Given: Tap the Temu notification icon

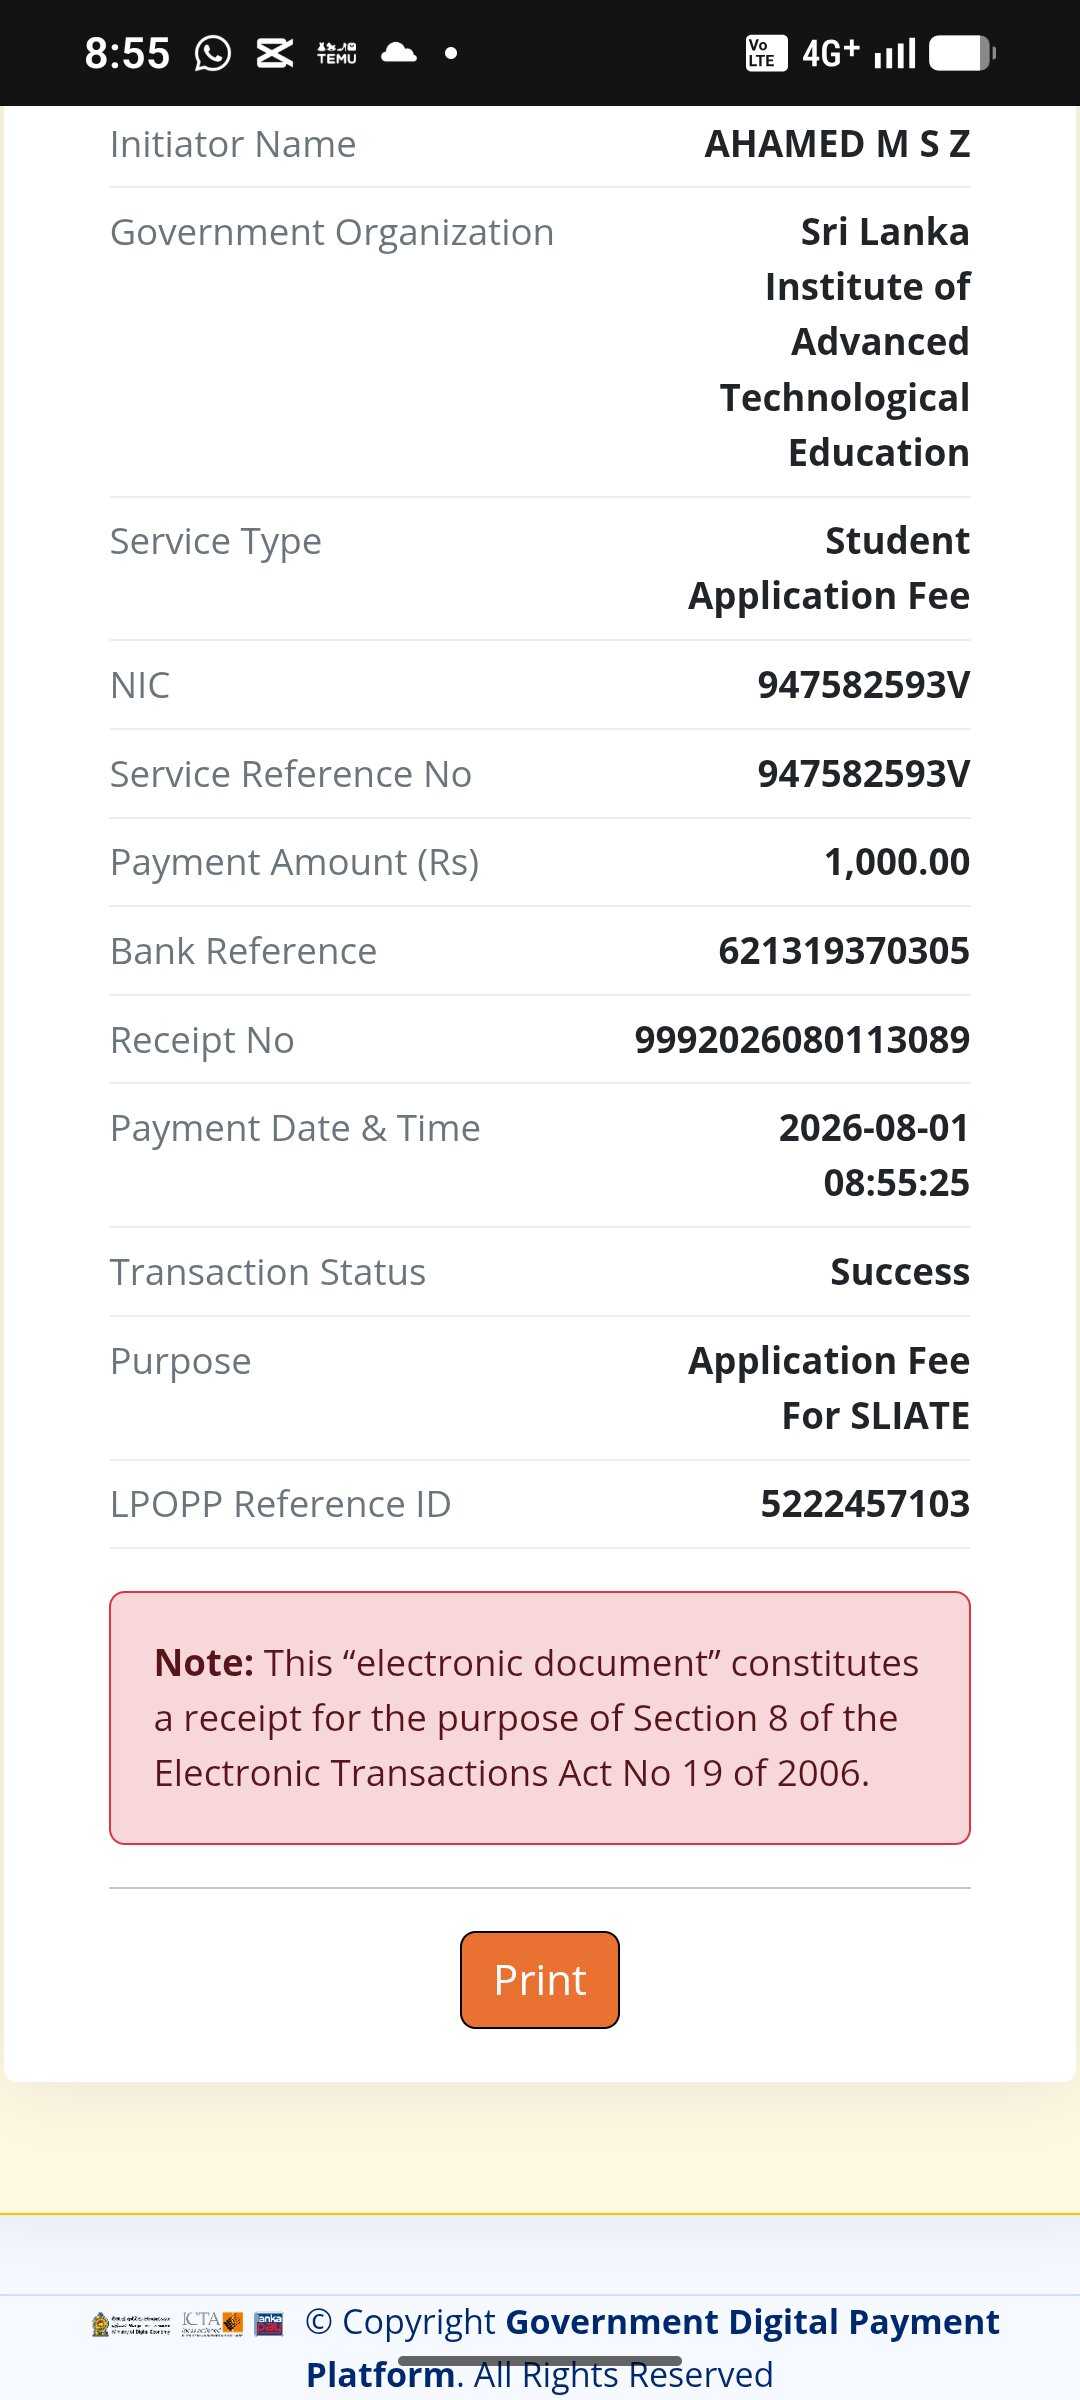Looking at the screenshot, I should 337,53.
